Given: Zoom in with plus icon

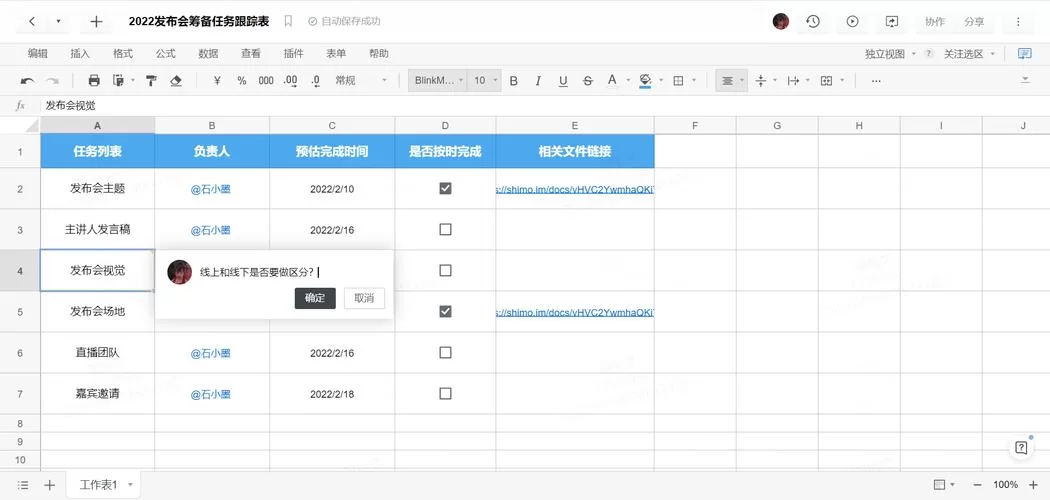Looking at the screenshot, I should pos(1032,484).
